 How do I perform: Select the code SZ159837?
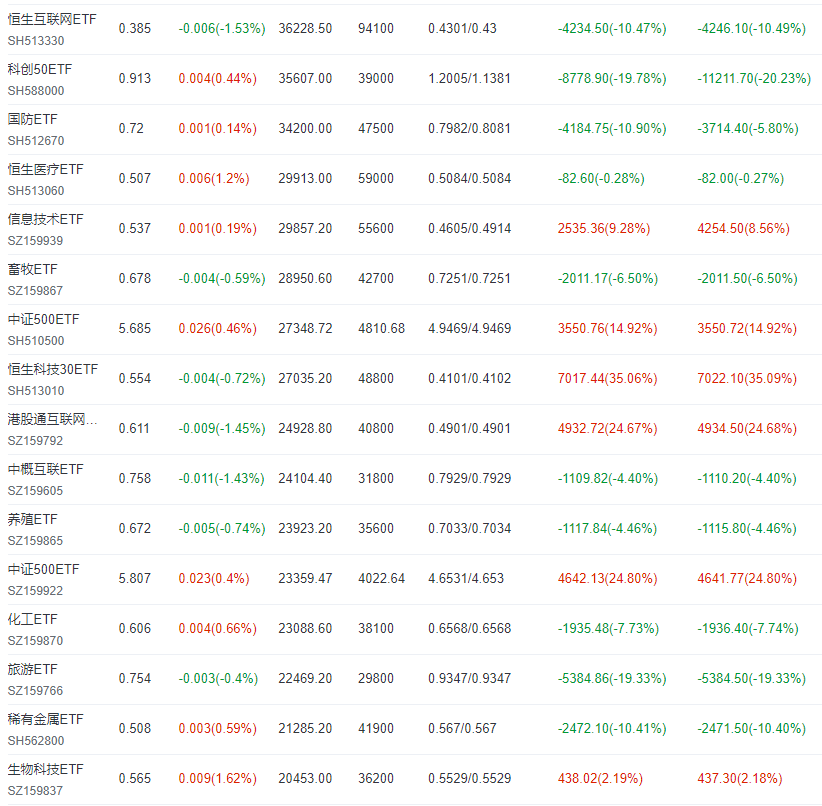(x=35, y=791)
